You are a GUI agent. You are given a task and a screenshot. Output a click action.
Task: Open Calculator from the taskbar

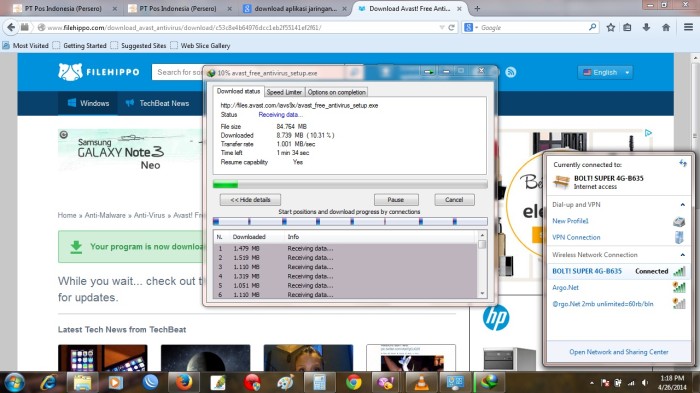click(319, 383)
